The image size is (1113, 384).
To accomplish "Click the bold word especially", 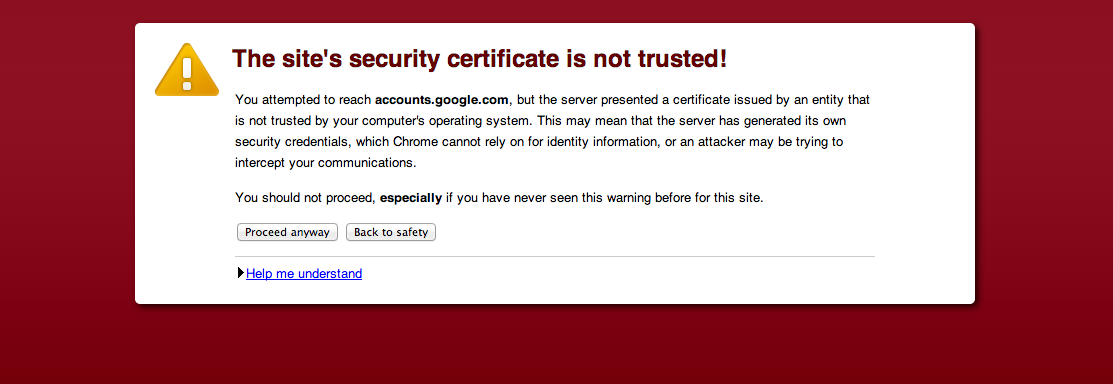I will tap(411, 198).
